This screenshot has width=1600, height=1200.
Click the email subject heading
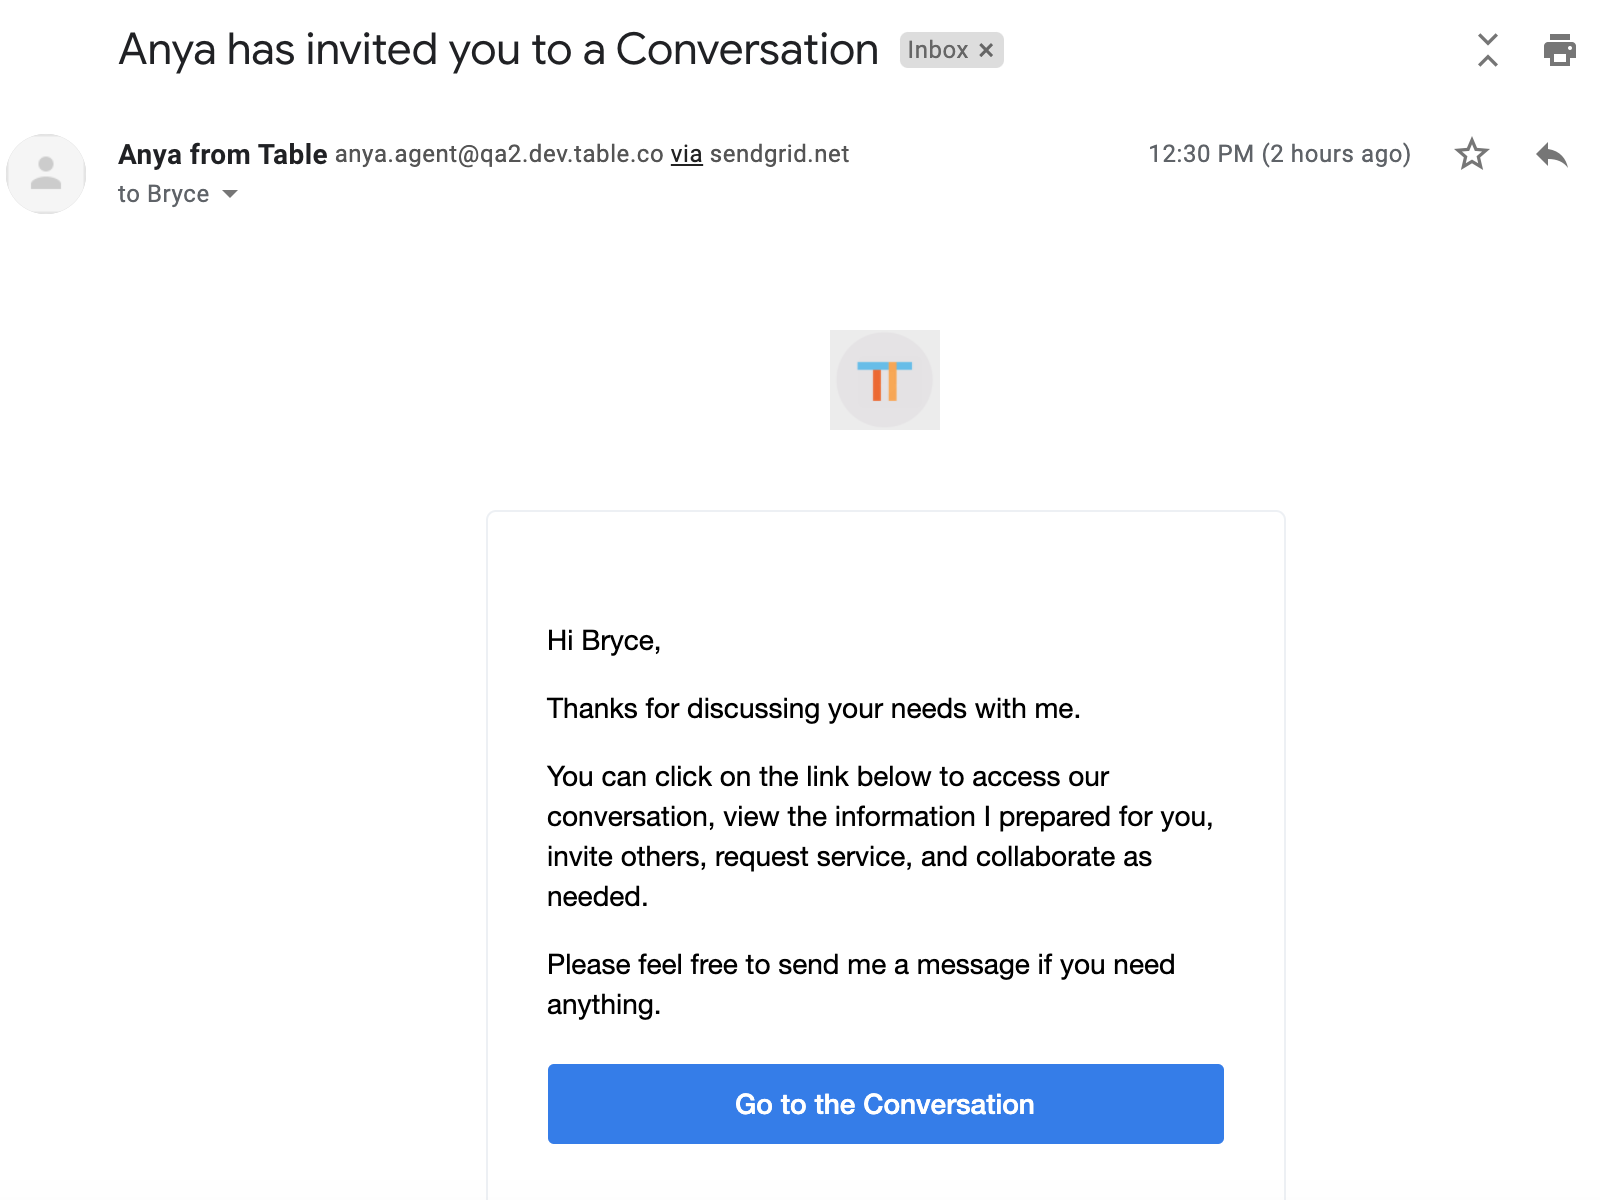click(498, 50)
